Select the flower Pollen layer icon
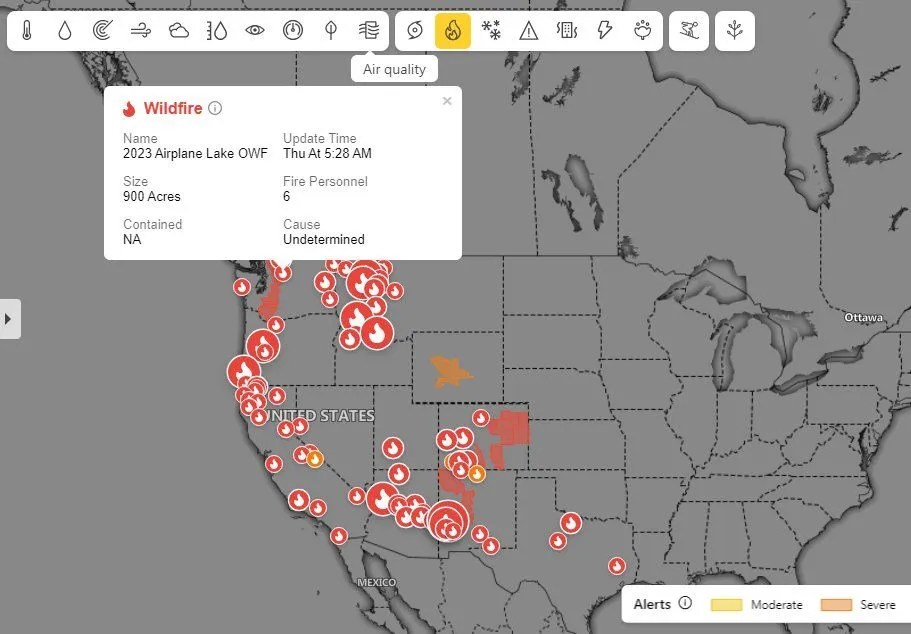 click(x=643, y=30)
